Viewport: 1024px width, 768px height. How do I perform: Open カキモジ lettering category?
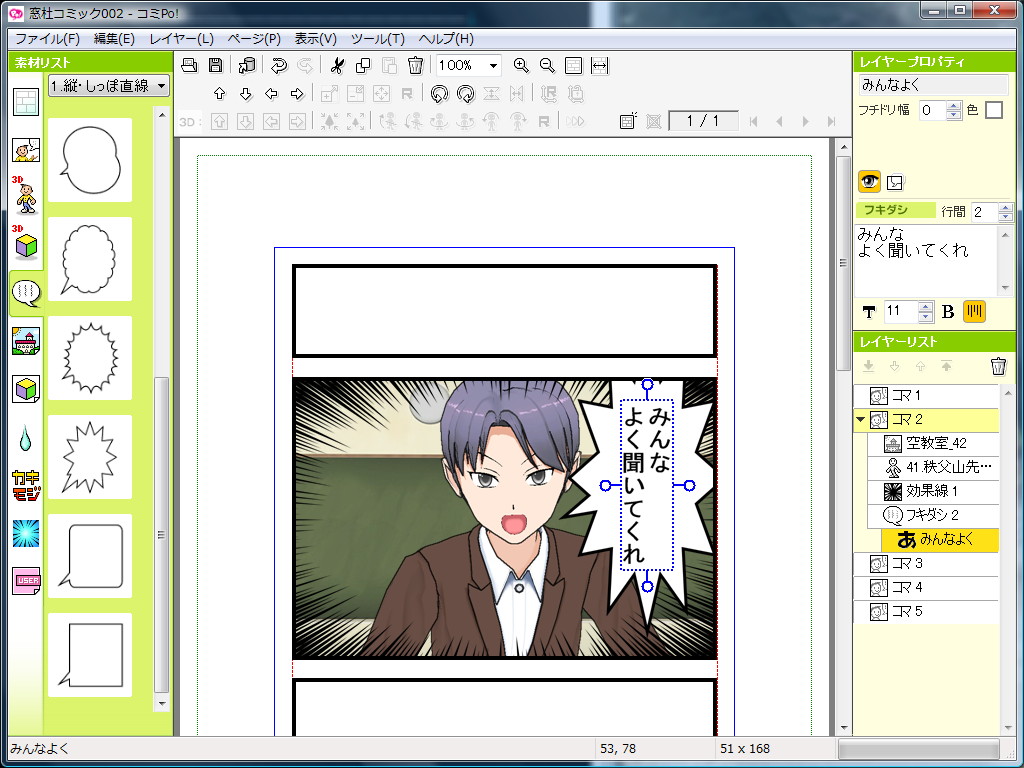click(26, 485)
